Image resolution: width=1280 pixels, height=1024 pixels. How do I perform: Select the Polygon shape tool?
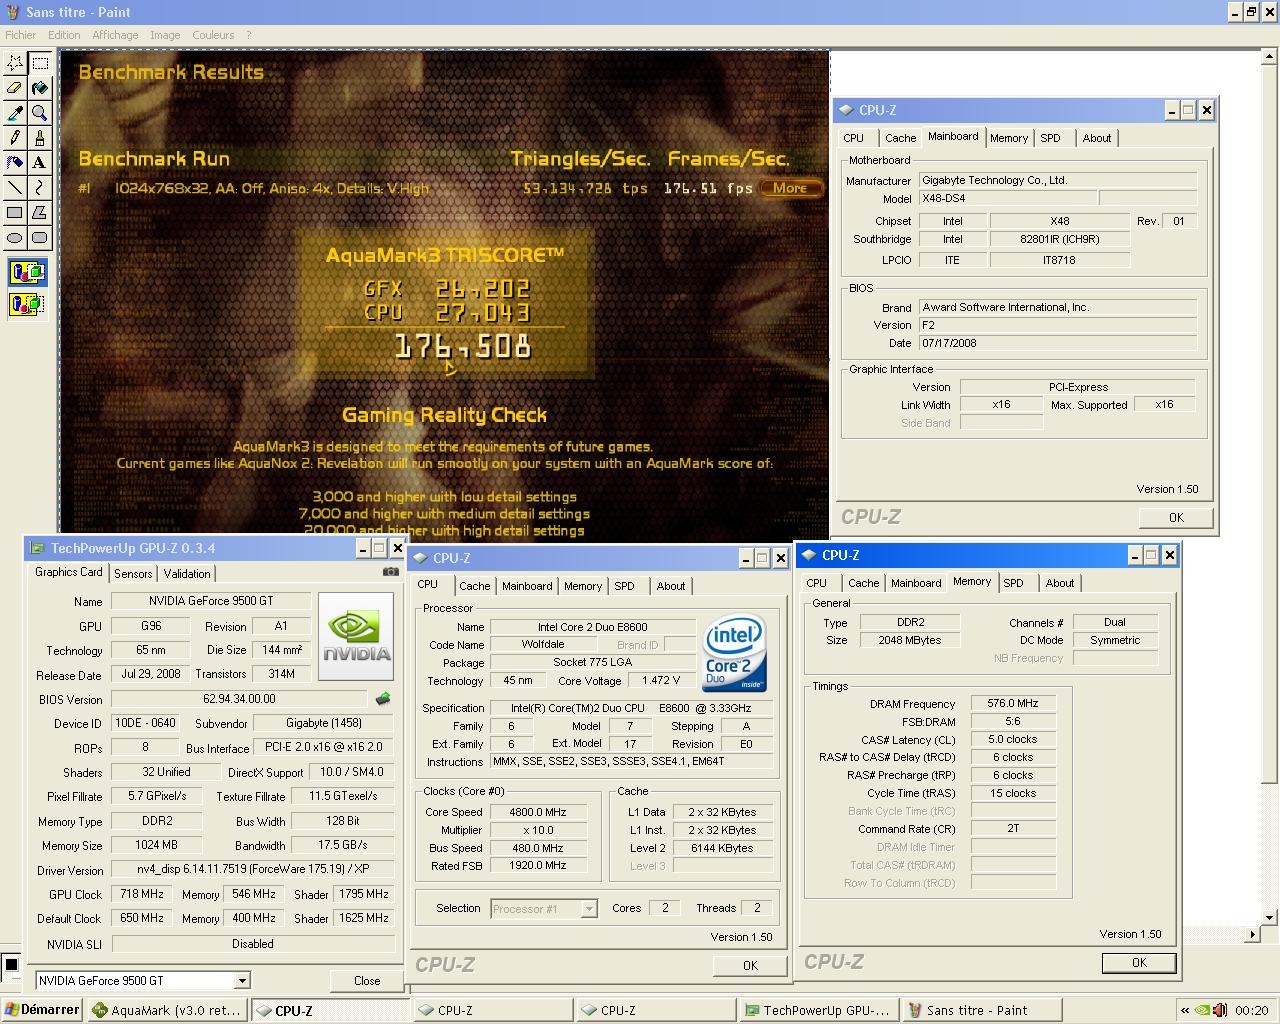click(x=40, y=213)
